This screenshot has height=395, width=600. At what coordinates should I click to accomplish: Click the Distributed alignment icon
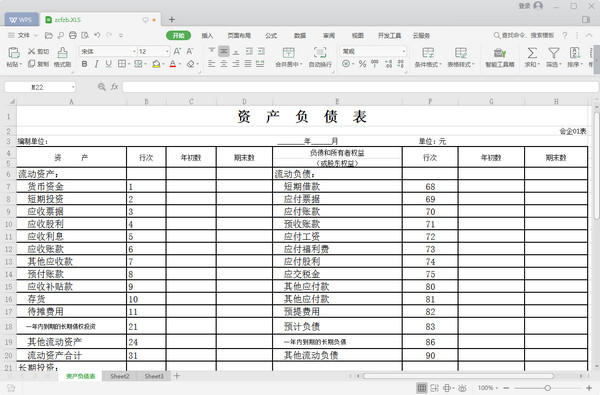pos(260,64)
